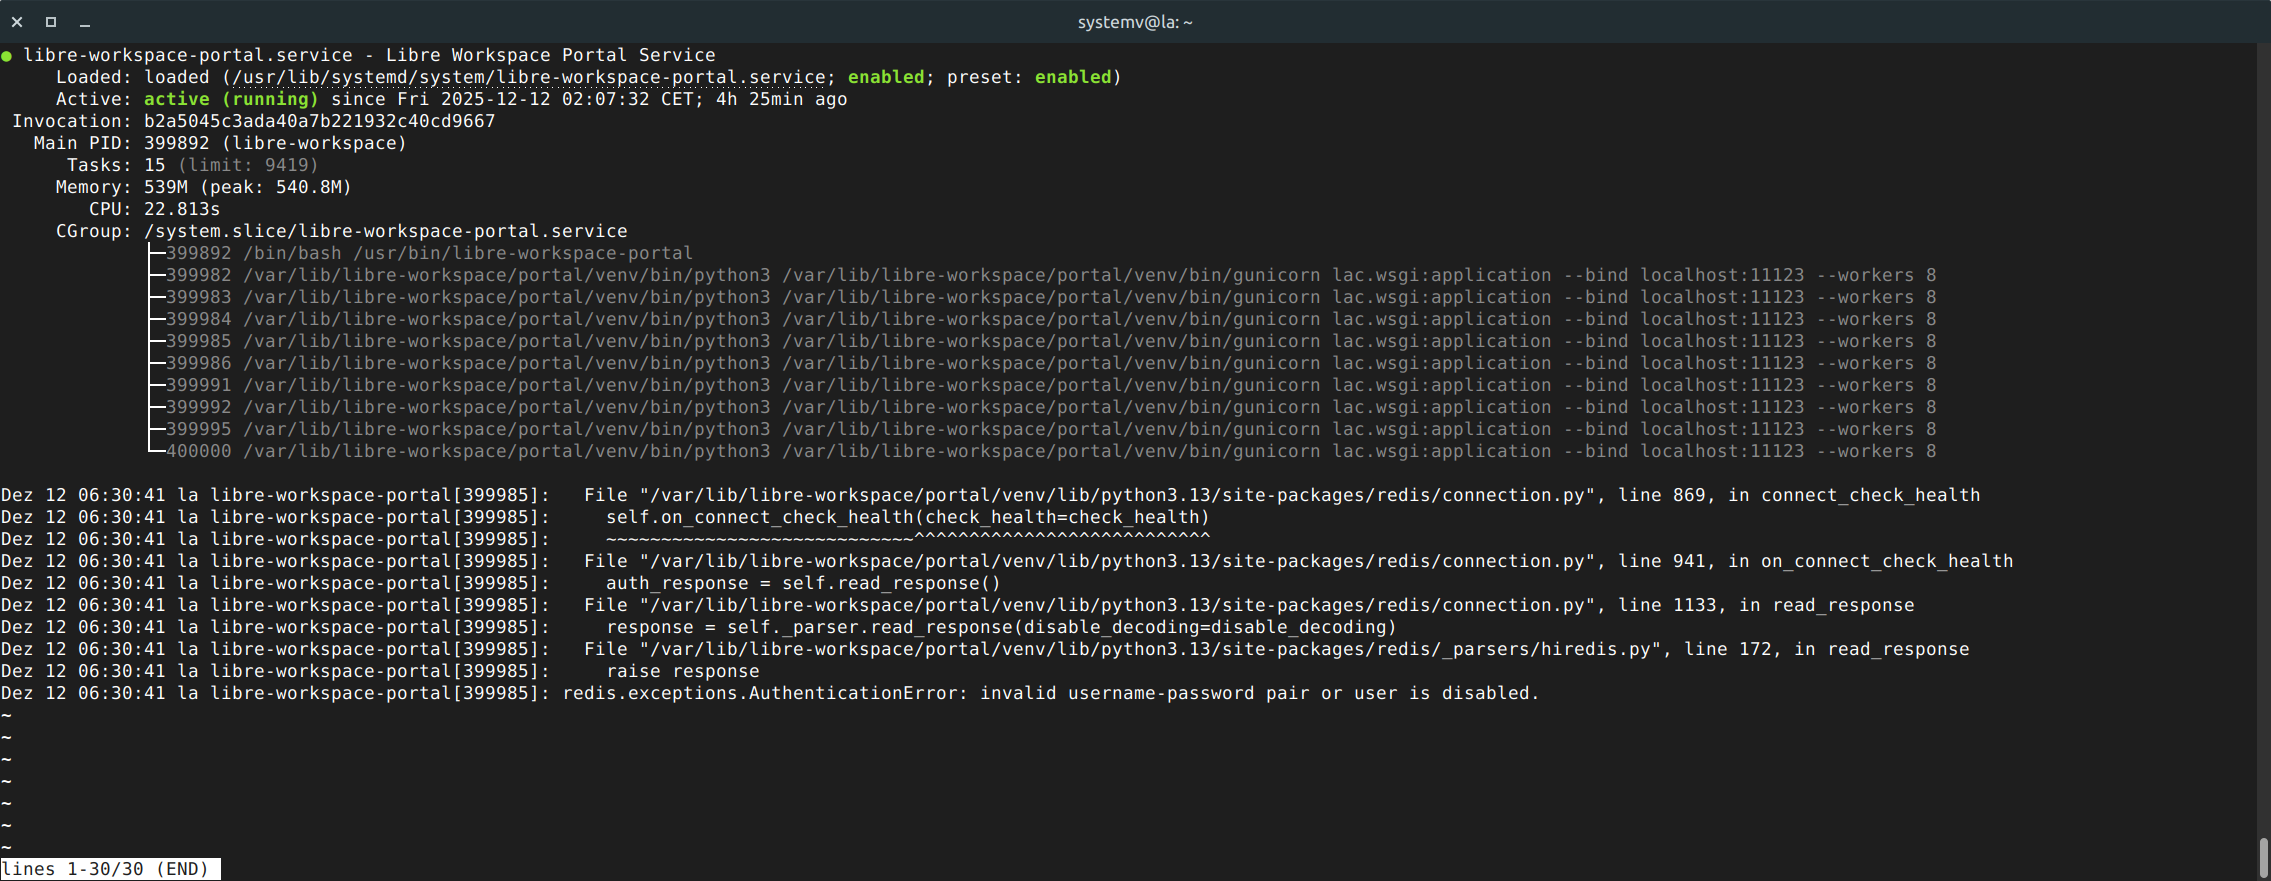Select the 399892 /bin/bash process tree entry
The width and height of the screenshot is (2271, 881).
[429, 253]
